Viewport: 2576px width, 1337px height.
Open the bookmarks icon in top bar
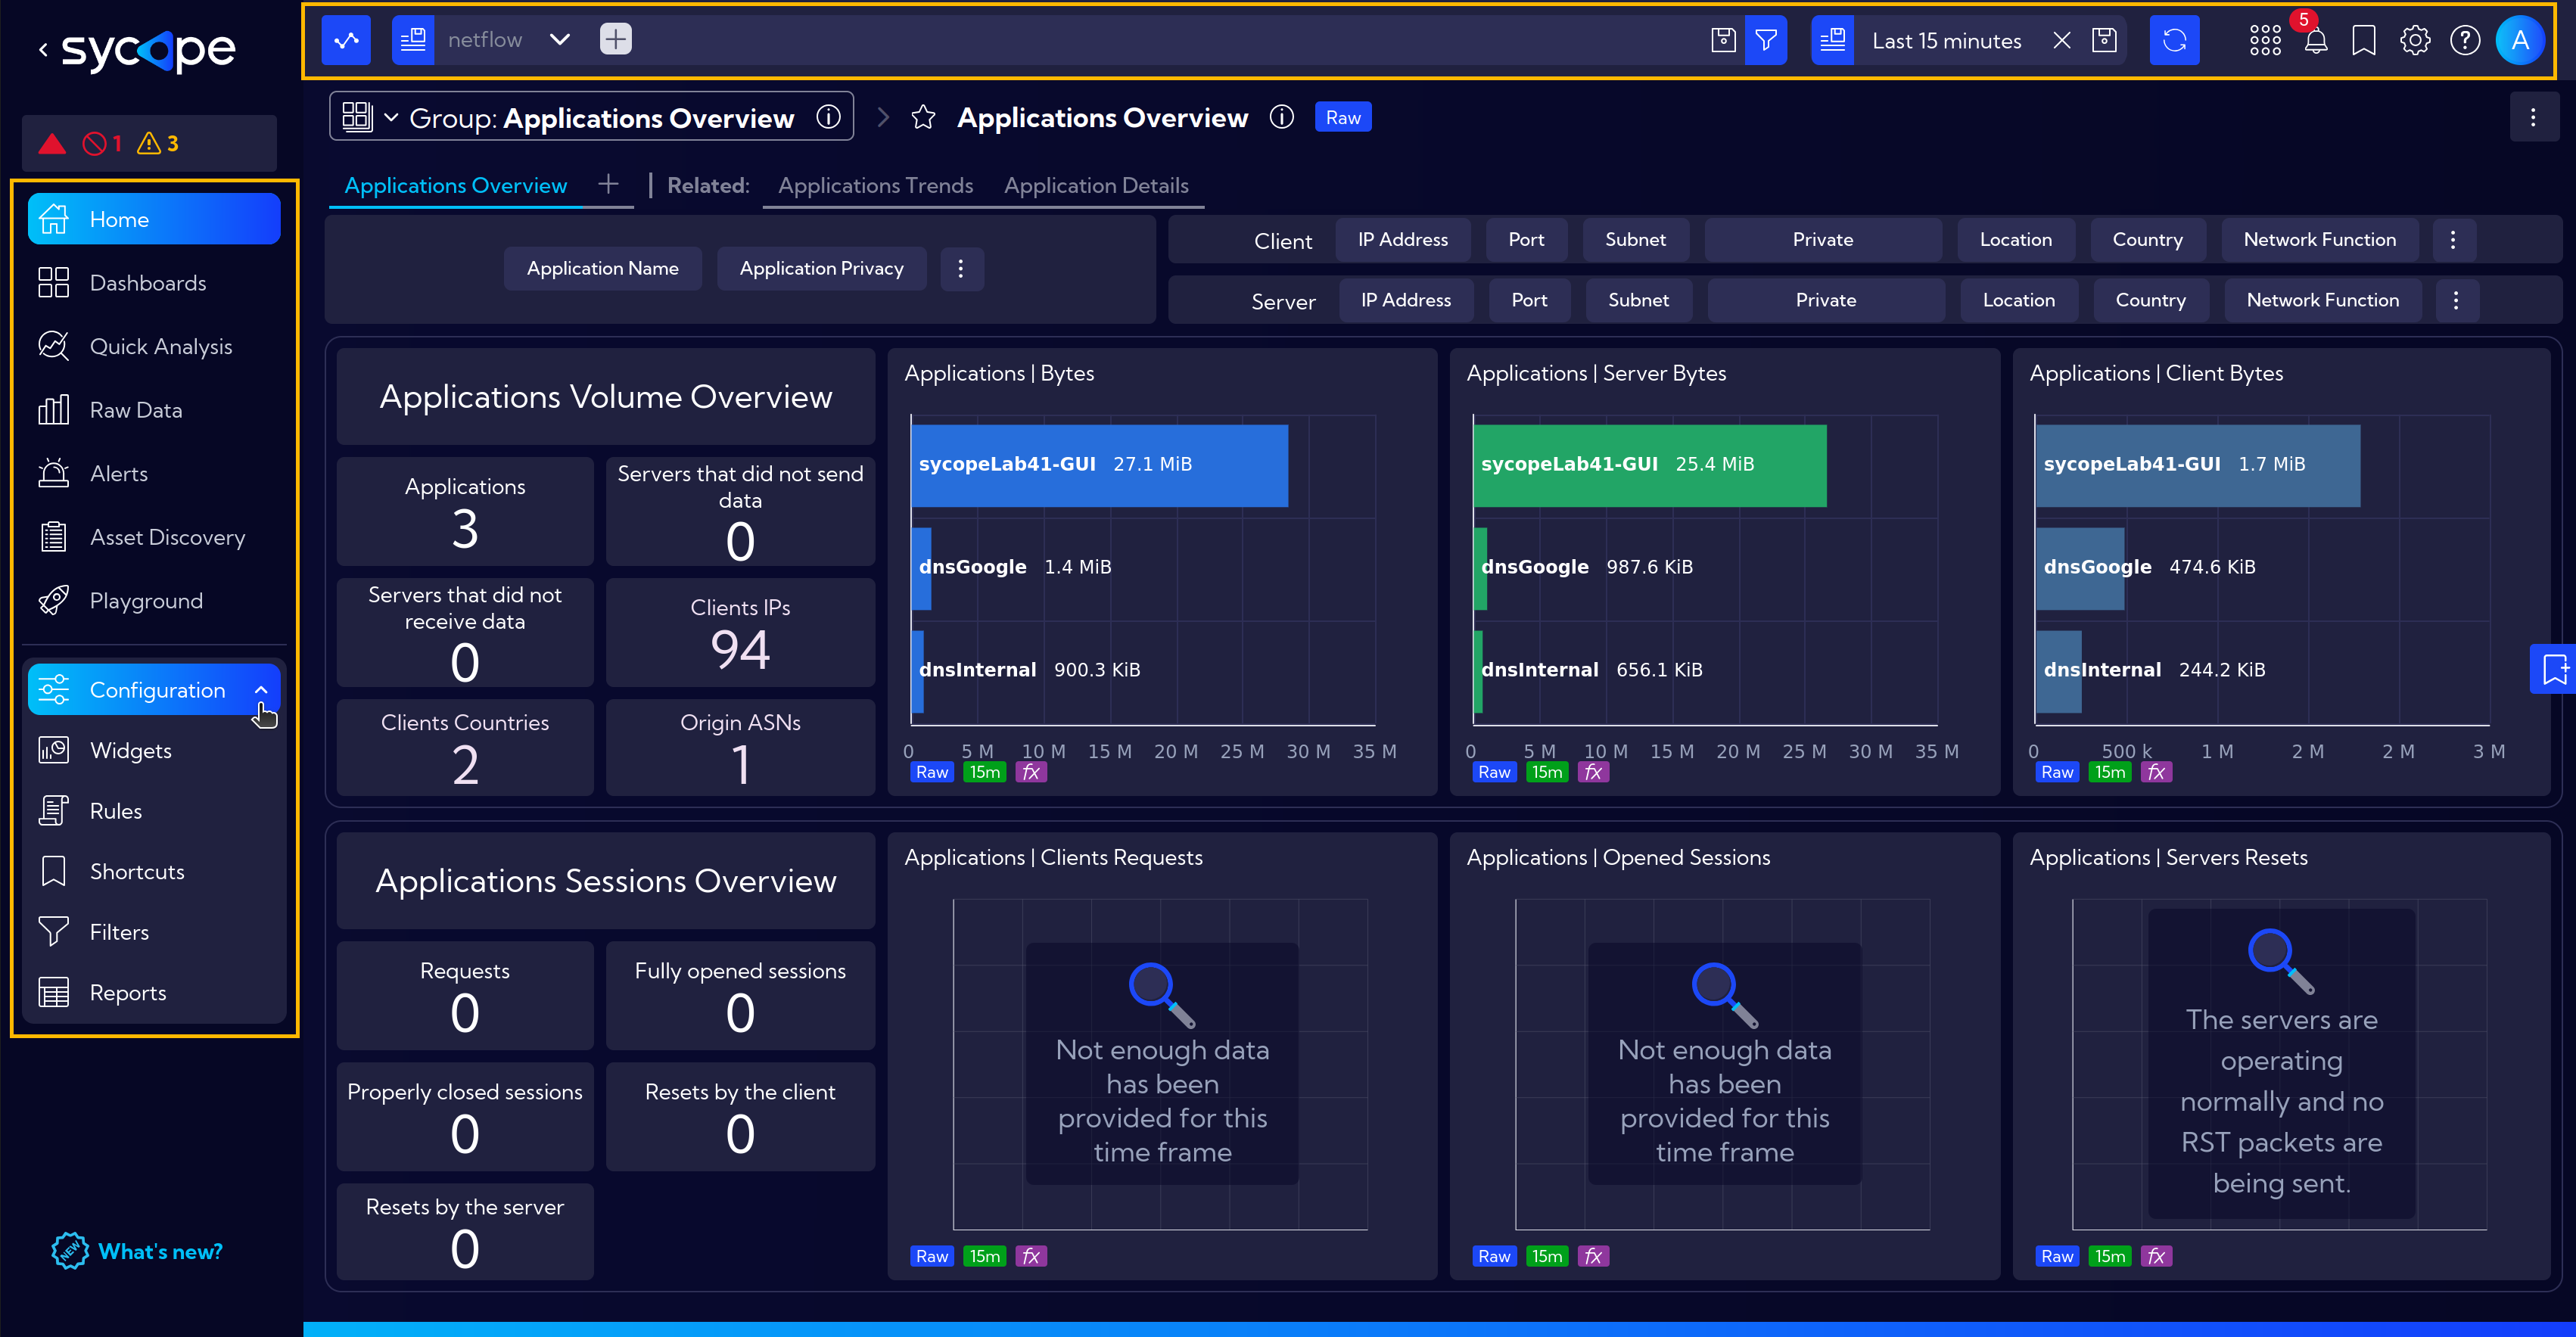click(2364, 40)
